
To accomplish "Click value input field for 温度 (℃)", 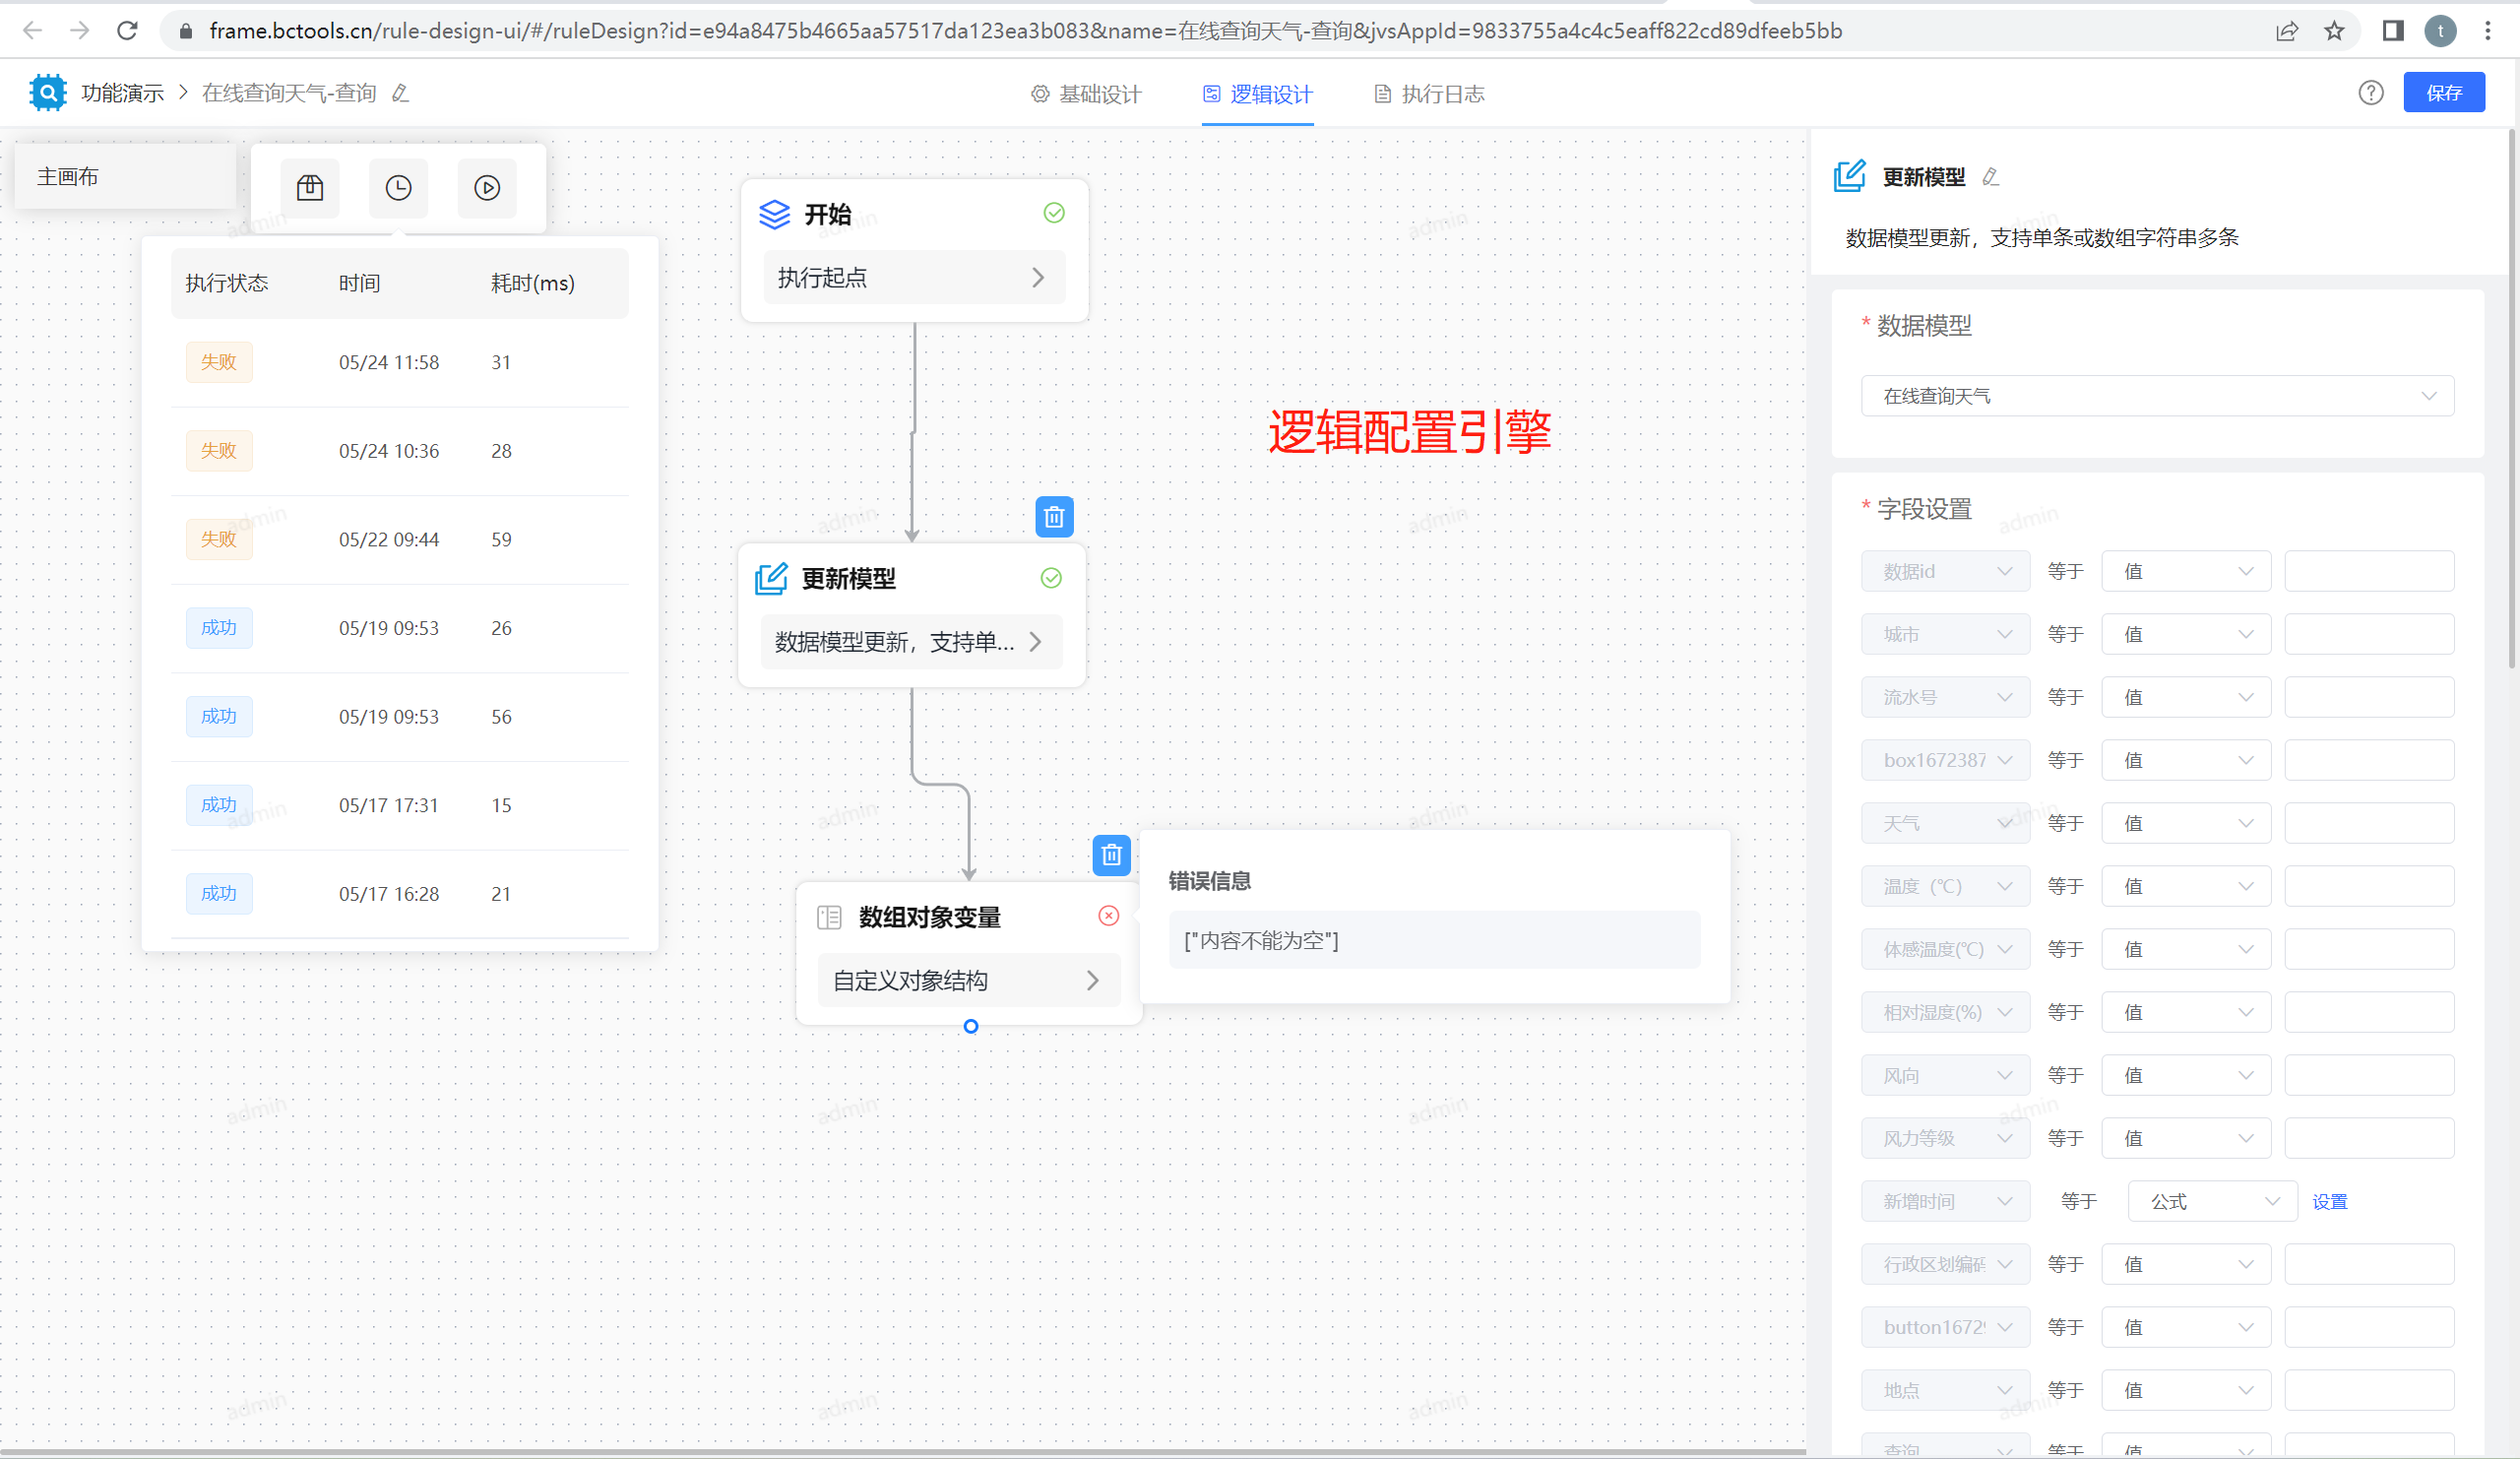I will (2369, 886).
